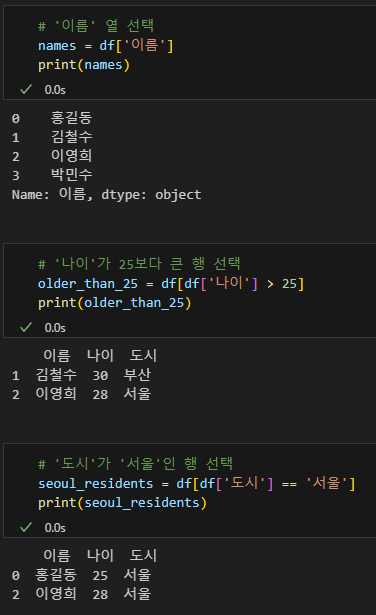
Task: Click the code line print(older_than_25)
Action: 114,302
